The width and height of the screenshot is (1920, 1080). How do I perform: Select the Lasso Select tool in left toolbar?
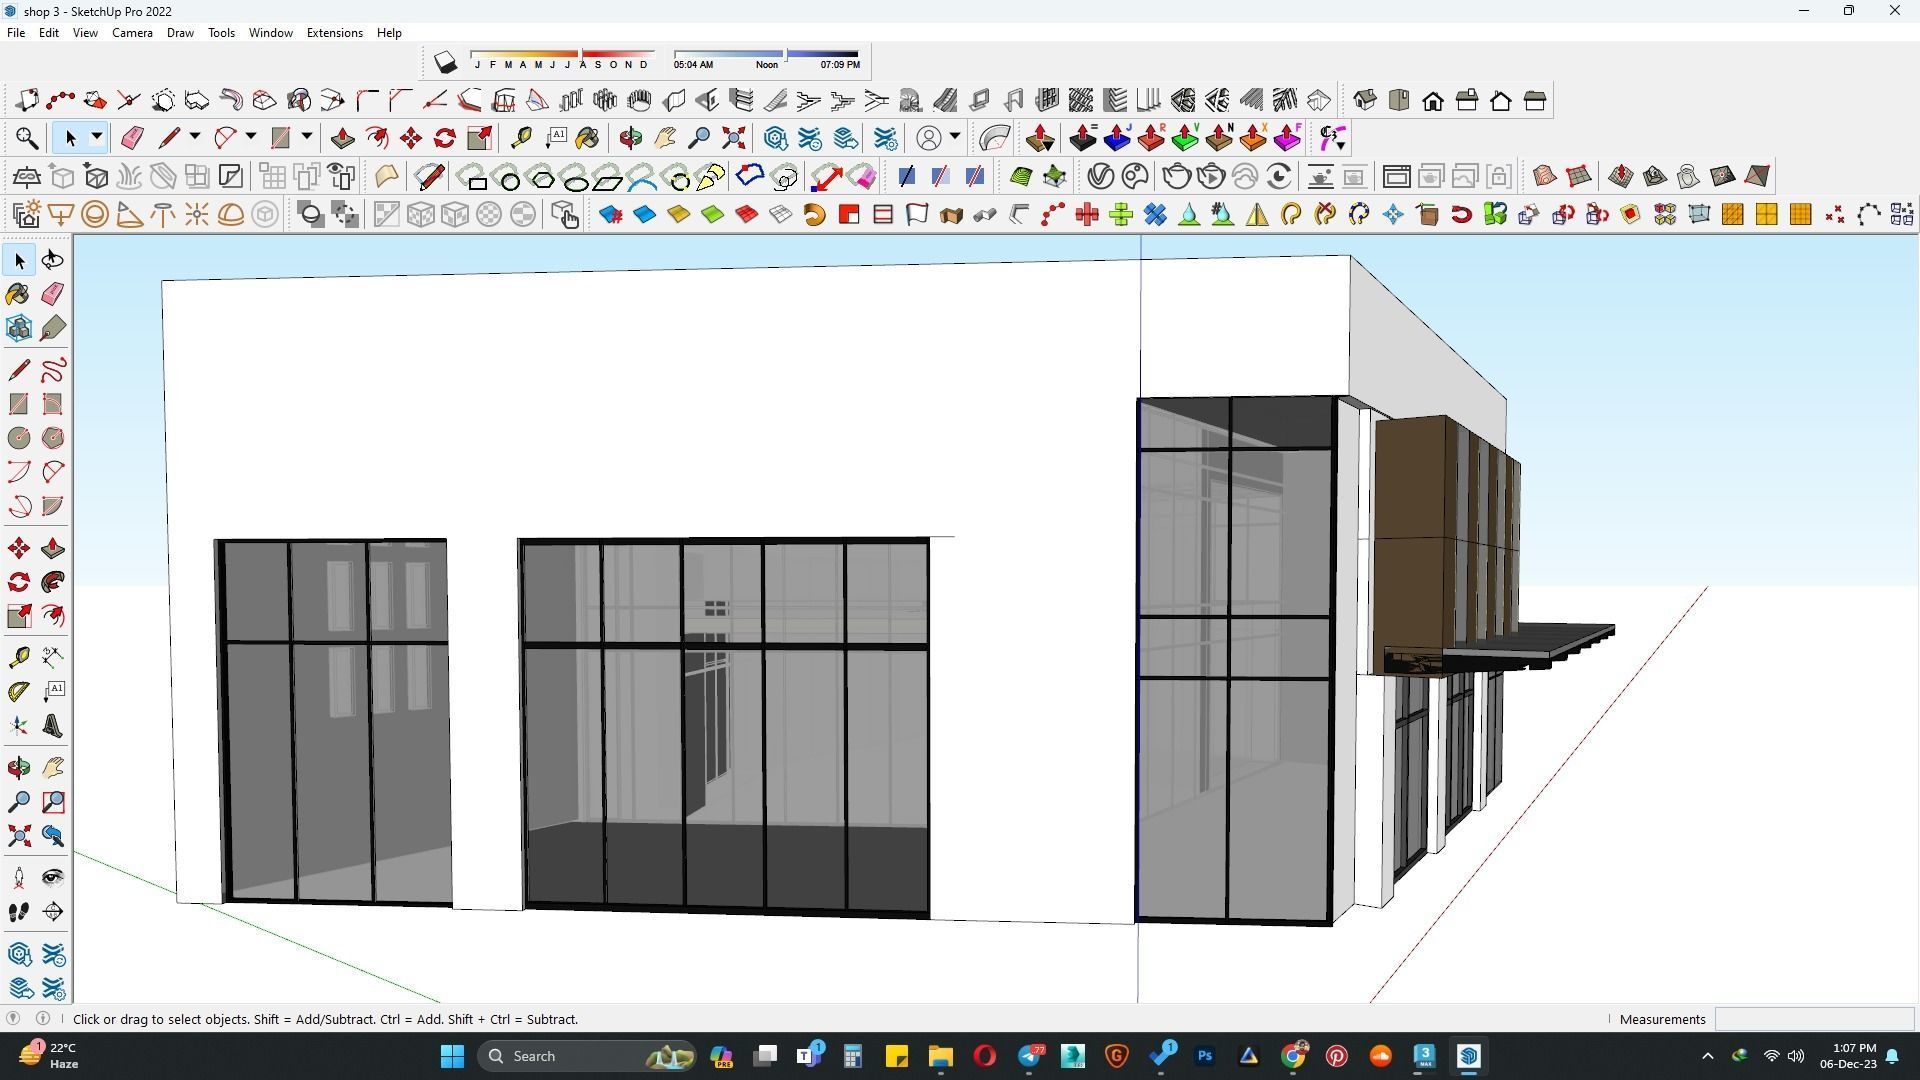coord(53,260)
